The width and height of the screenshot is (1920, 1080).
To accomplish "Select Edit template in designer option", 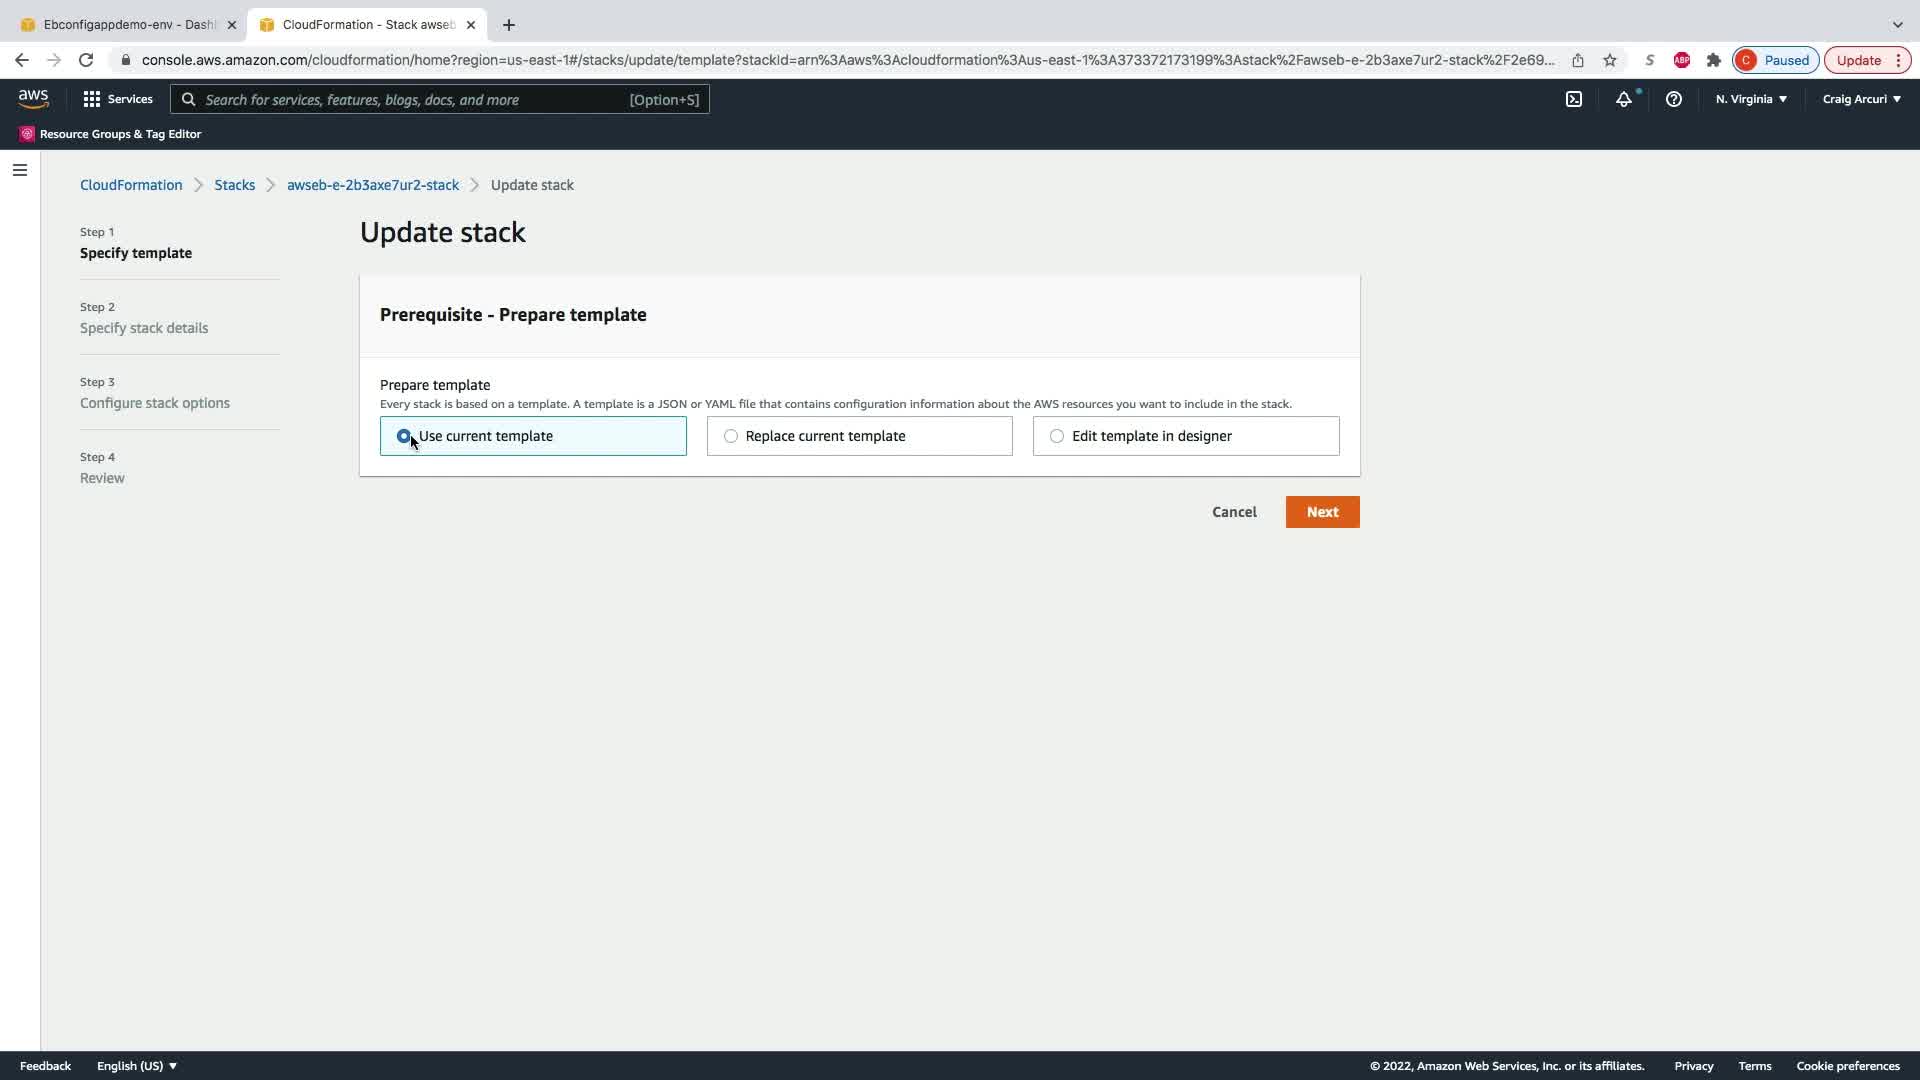I will click(1057, 436).
